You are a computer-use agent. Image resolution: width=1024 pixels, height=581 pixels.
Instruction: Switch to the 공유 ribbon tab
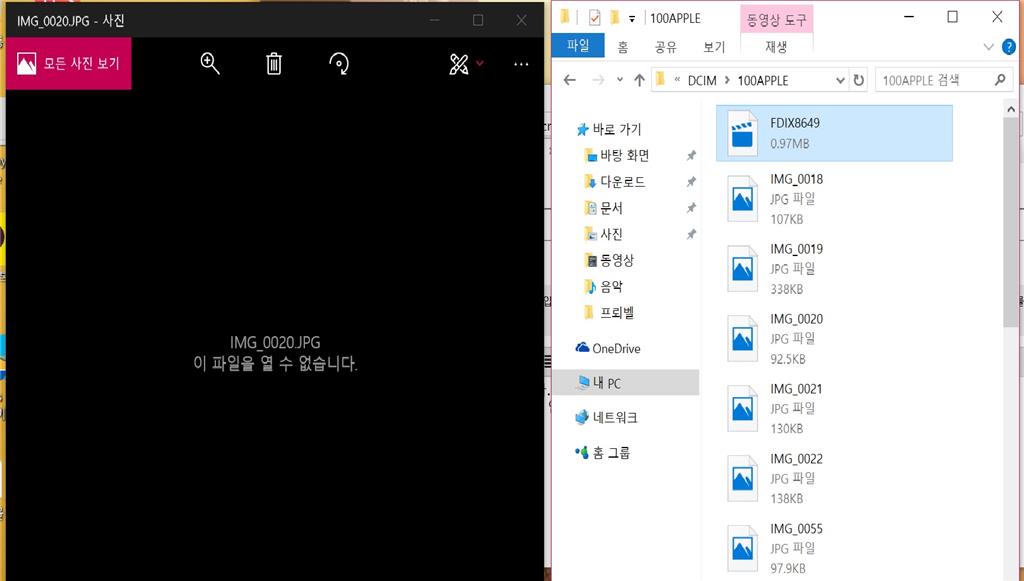665,46
